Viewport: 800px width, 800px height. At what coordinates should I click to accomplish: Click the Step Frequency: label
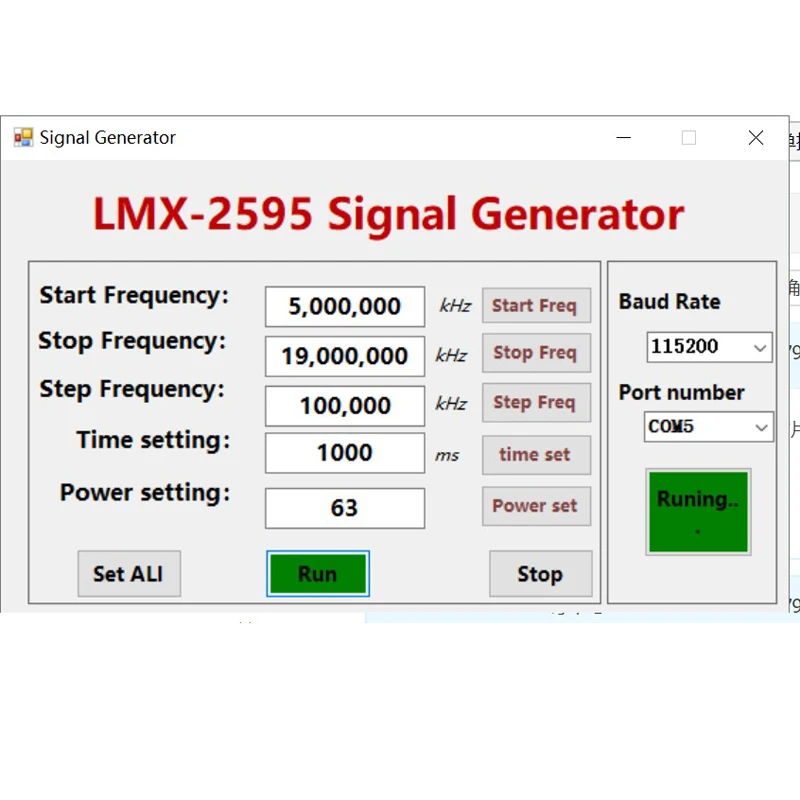tap(132, 390)
